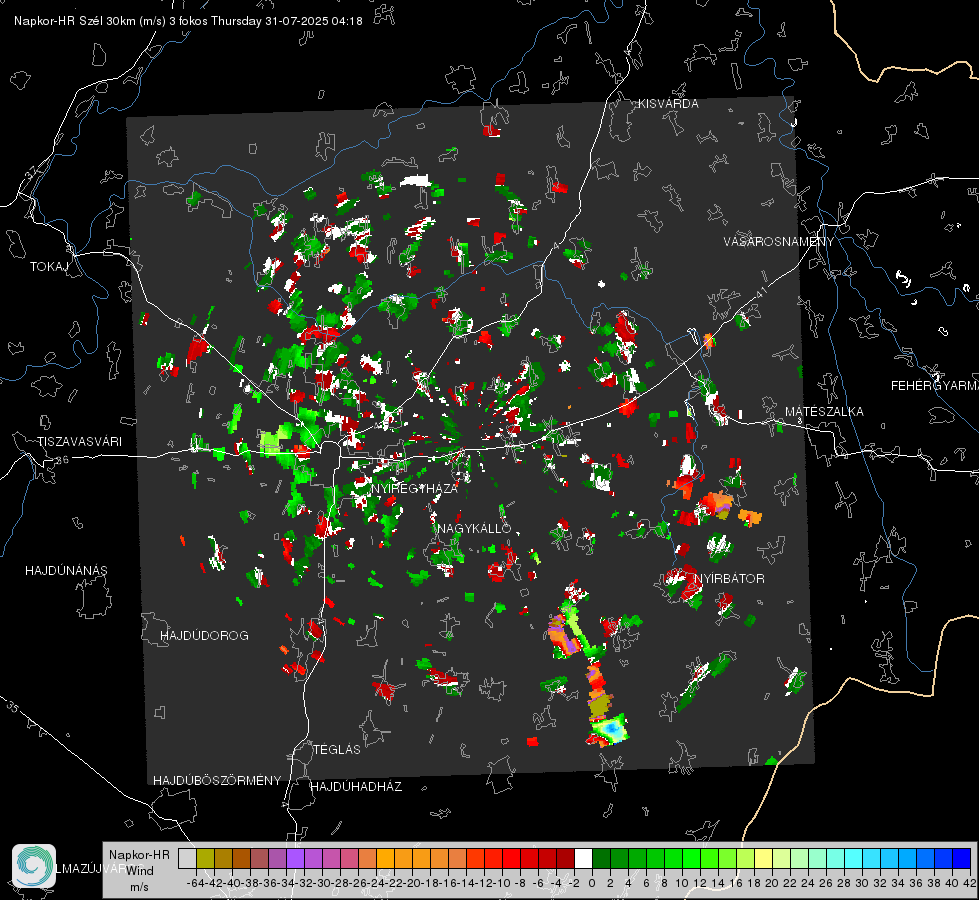Click the TÉGLÁS city label
Viewport: 979px width, 900px height.
[337, 750]
